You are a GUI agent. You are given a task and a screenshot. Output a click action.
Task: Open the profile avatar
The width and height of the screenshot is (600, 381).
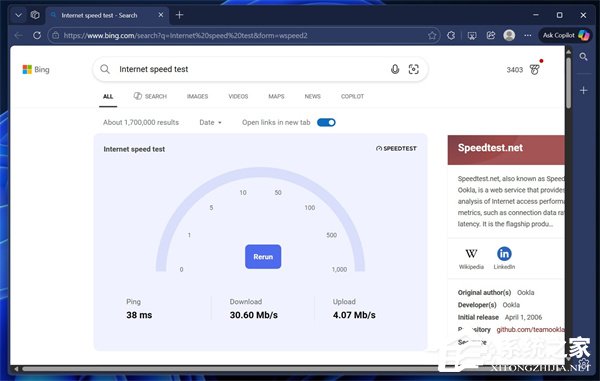pyautogui.click(x=509, y=35)
